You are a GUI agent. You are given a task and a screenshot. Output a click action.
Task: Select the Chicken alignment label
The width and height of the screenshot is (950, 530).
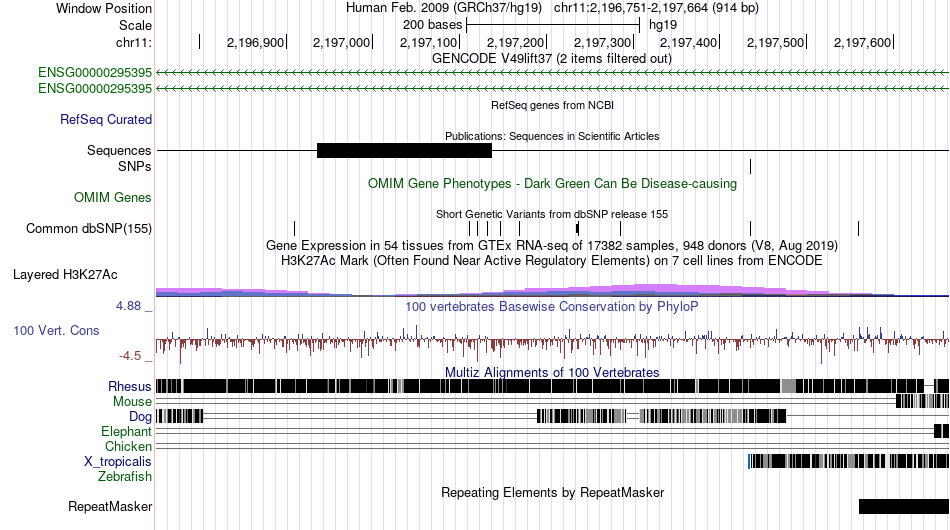click(x=128, y=446)
